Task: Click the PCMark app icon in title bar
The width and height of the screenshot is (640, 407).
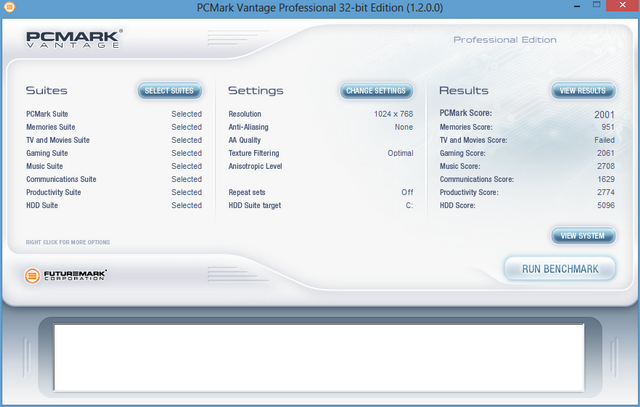Action: tap(9, 7)
